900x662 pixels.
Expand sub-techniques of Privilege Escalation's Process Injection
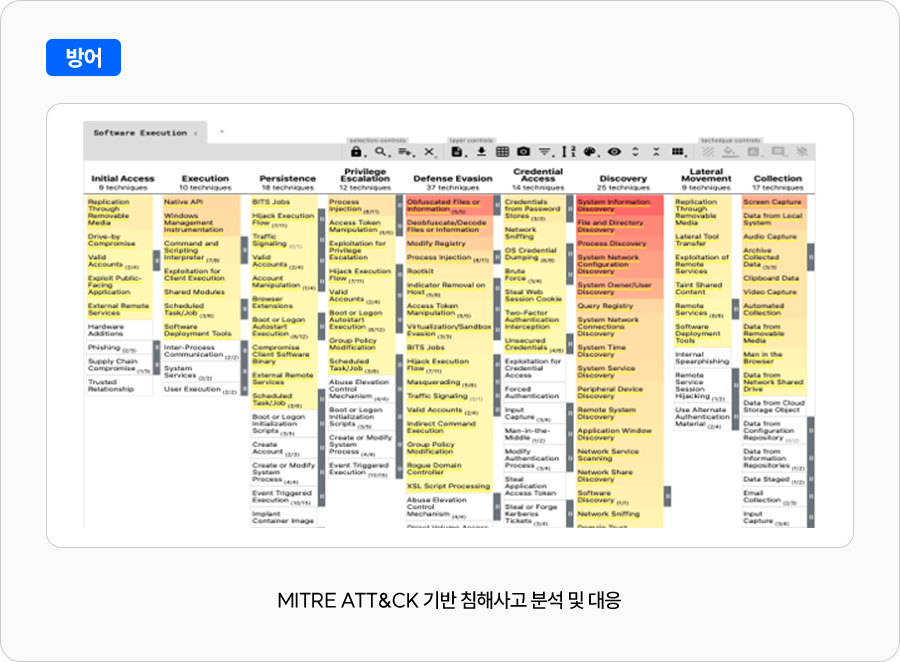click(x=399, y=205)
